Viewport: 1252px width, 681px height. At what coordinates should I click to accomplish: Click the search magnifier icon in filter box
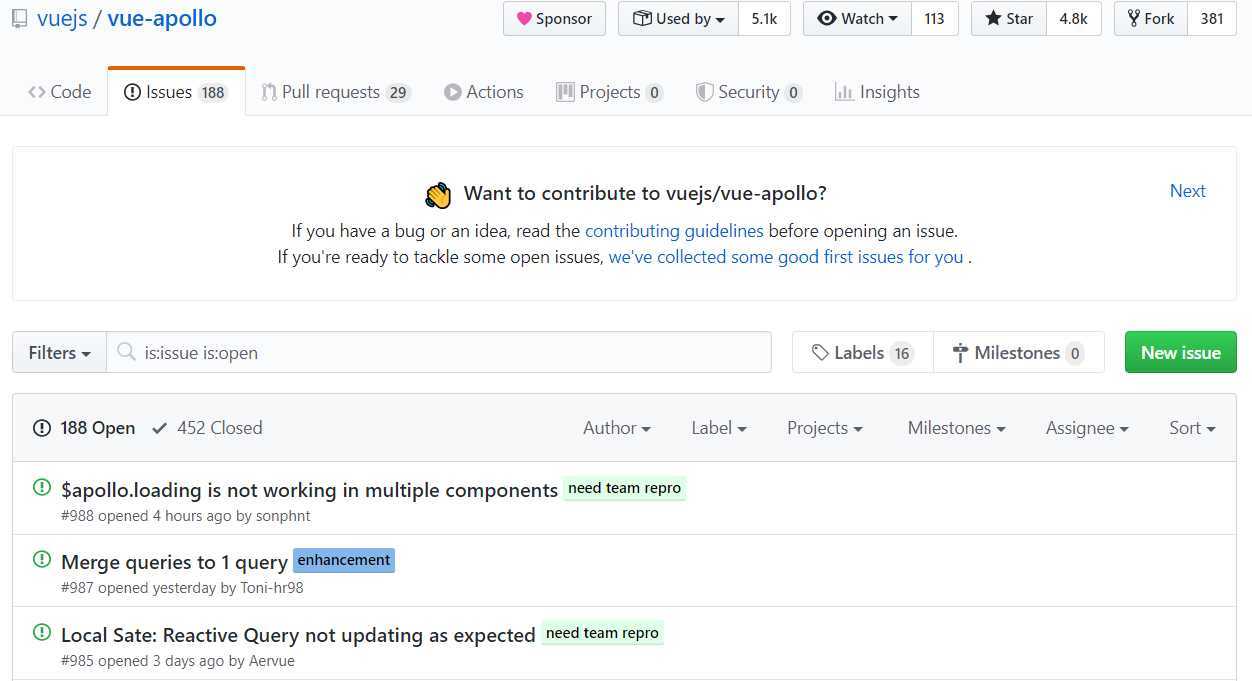(126, 352)
